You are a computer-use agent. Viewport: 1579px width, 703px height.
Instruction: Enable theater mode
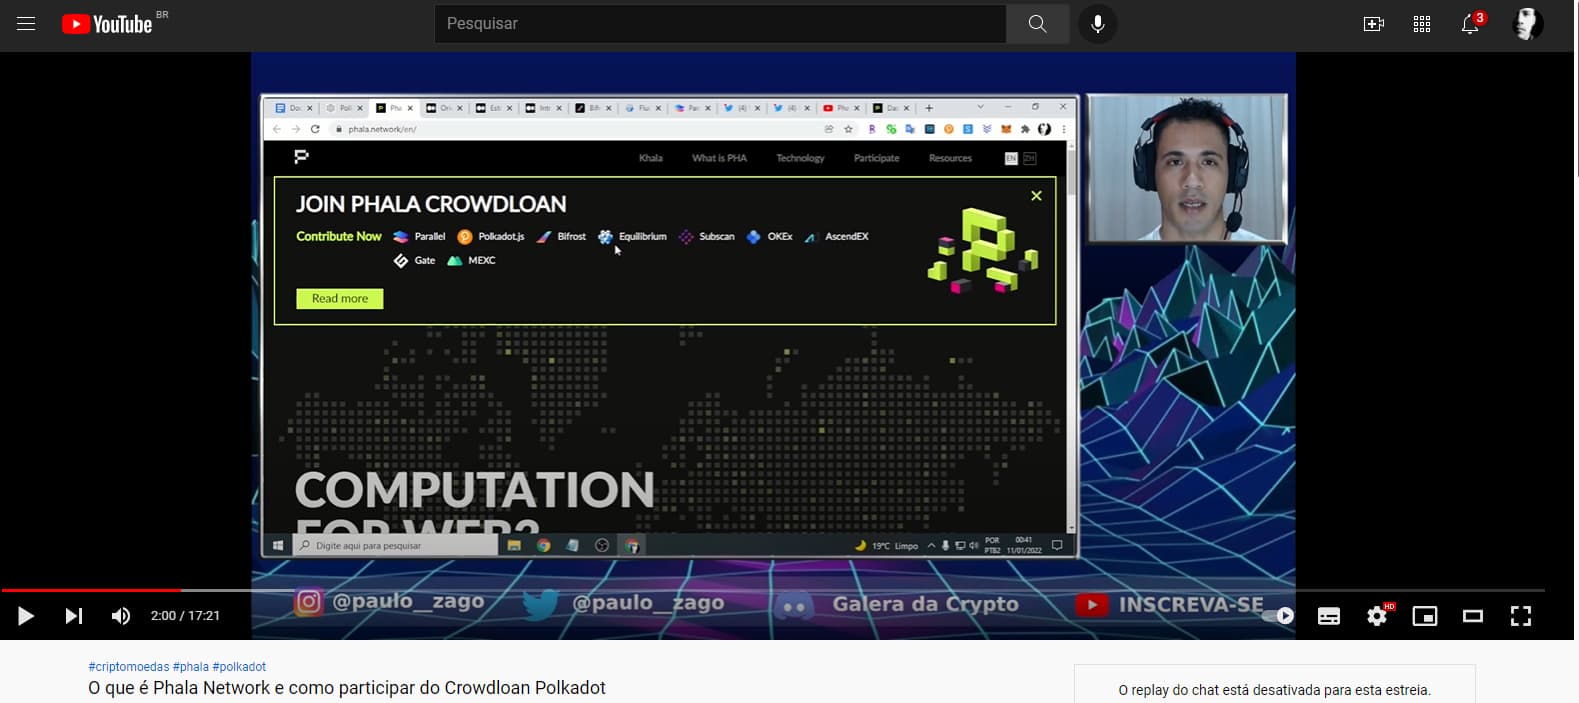[1473, 616]
